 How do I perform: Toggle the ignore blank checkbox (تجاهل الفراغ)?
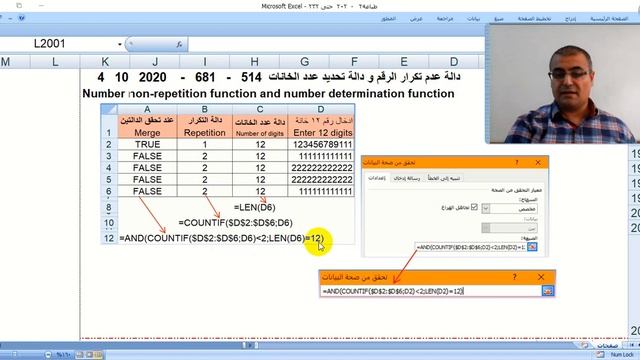click(474, 207)
